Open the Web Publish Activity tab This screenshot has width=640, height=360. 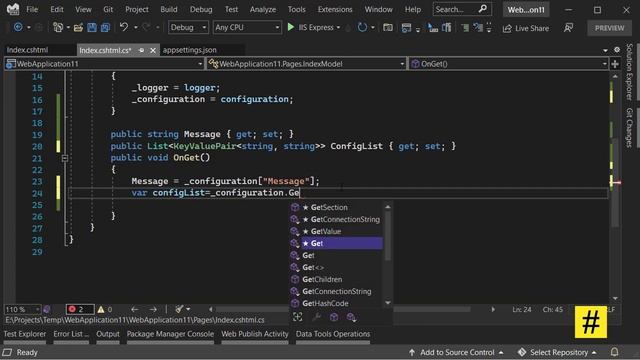(255, 334)
